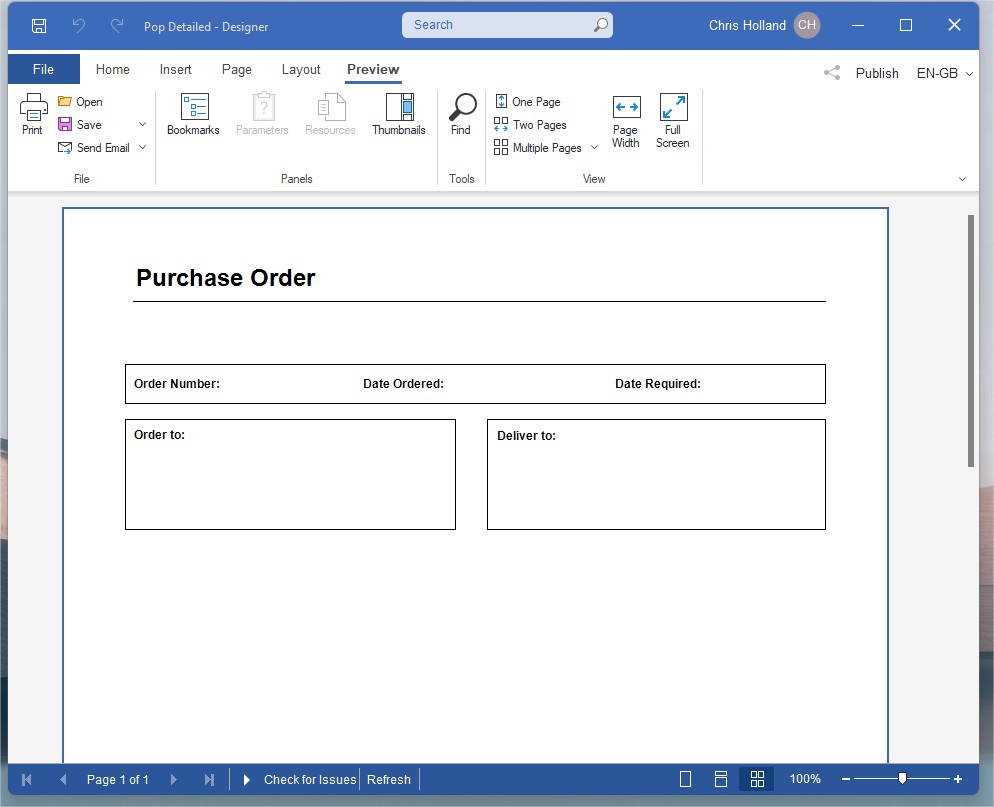Go to the next page
994x807 pixels.
tap(174, 779)
